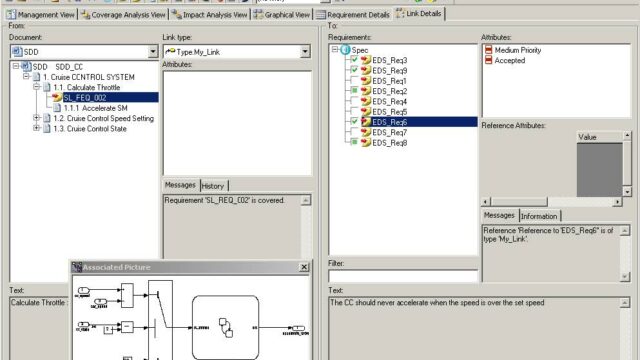Image resolution: width=640 pixels, height=360 pixels.
Task: Click the Simulink diagram thumbnail
Action: pyautogui.click(x=191, y=318)
